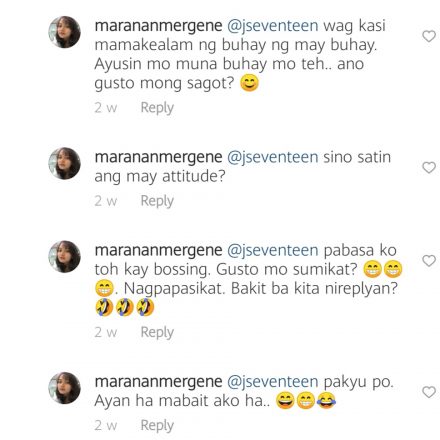Screen dimensions: 440x440
Task: Like the 'sino satin ang may attitude' comment
Action: click(x=429, y=167)
